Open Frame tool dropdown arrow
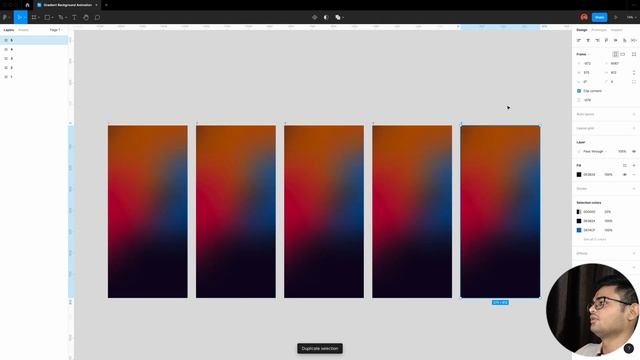640x360 pixels. click(39, 18)
